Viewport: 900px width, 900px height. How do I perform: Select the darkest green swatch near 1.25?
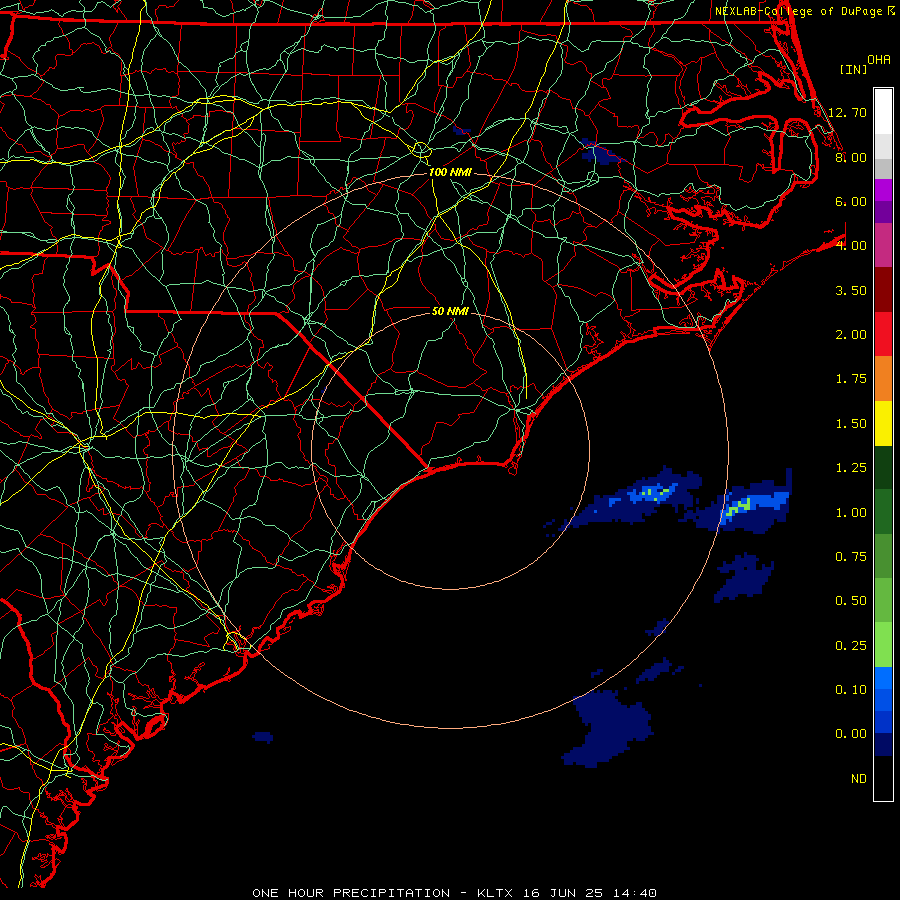point(883,467)
